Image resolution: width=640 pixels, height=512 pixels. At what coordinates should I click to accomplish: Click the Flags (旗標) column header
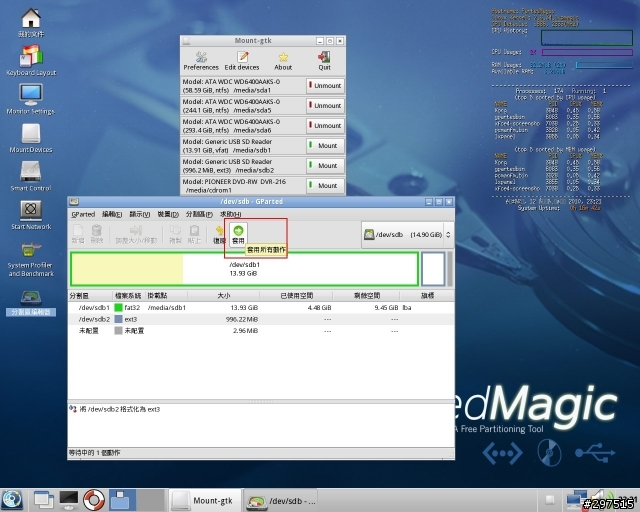[427, 296]
